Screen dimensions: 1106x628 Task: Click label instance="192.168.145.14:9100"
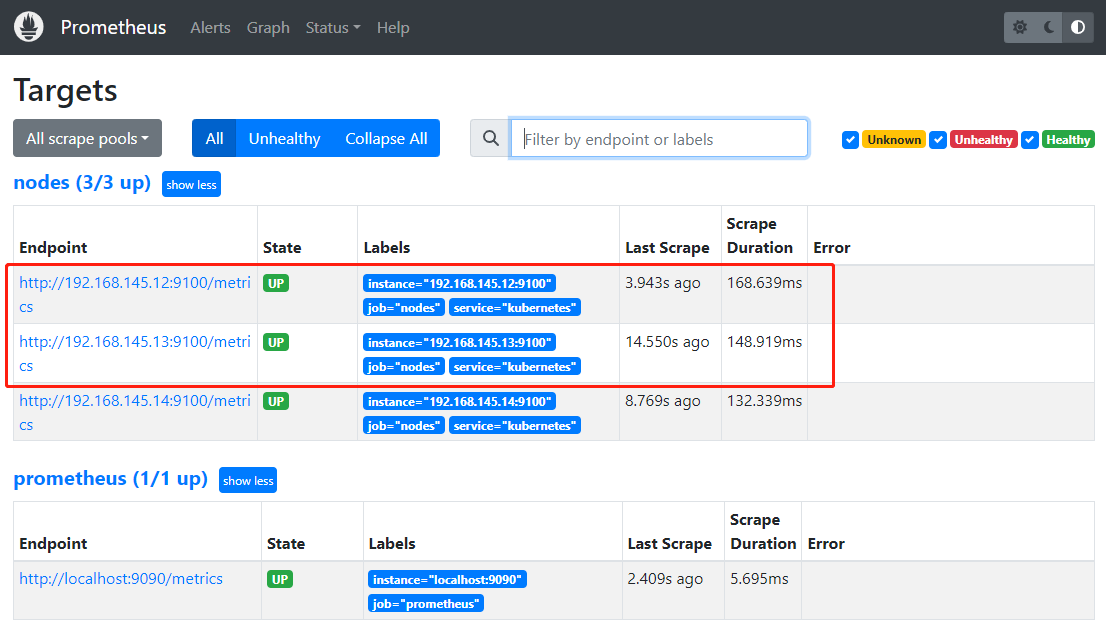coord(459,401)
